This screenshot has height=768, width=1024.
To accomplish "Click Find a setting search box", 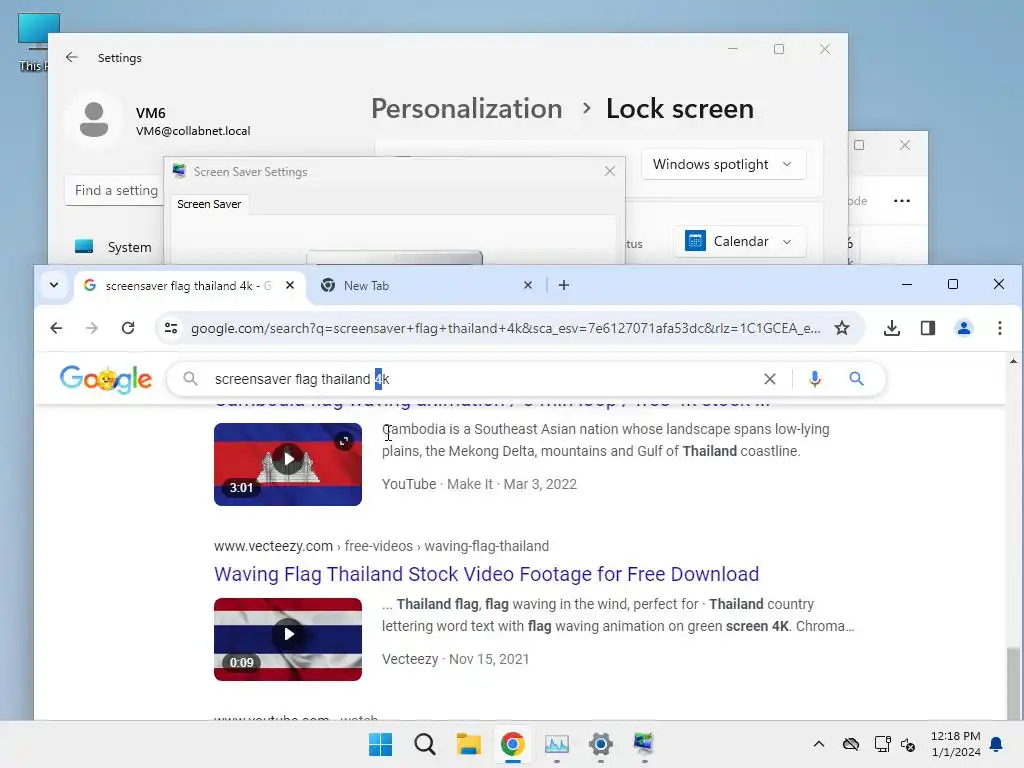I will 114,190.
